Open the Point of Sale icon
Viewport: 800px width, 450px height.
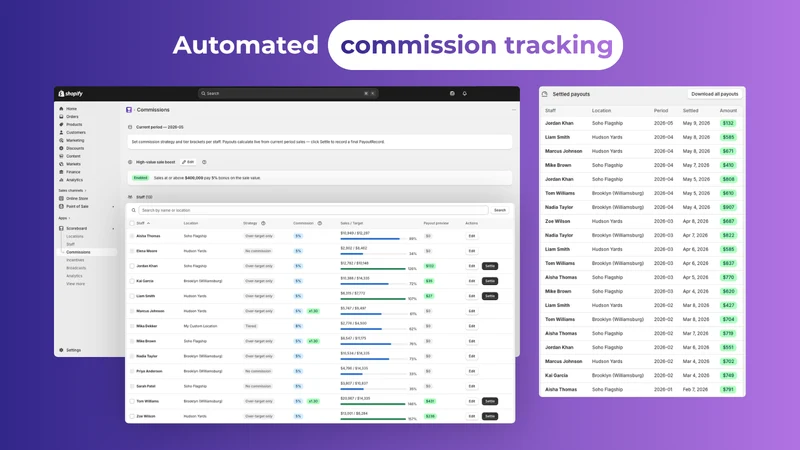61,206
